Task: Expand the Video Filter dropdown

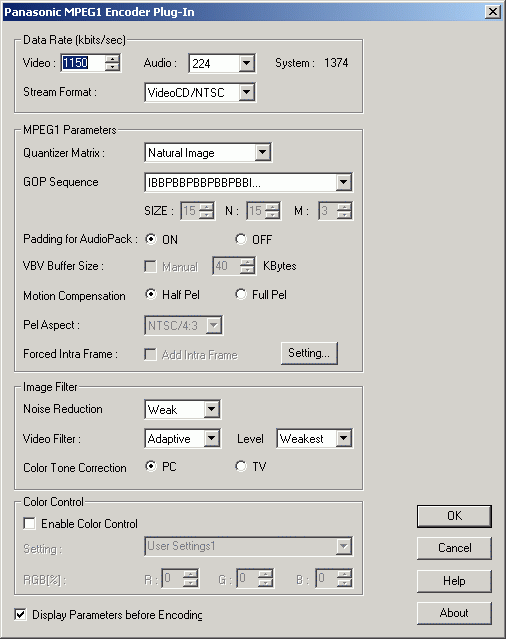Action: tap(212, 438)
